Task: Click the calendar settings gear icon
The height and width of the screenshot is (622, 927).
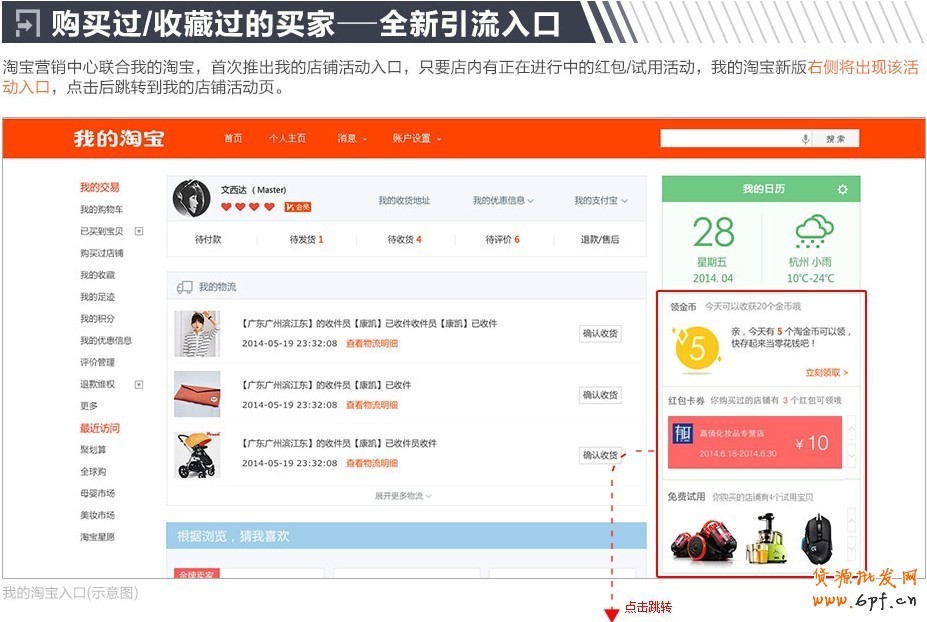Action: pos(842,190)
